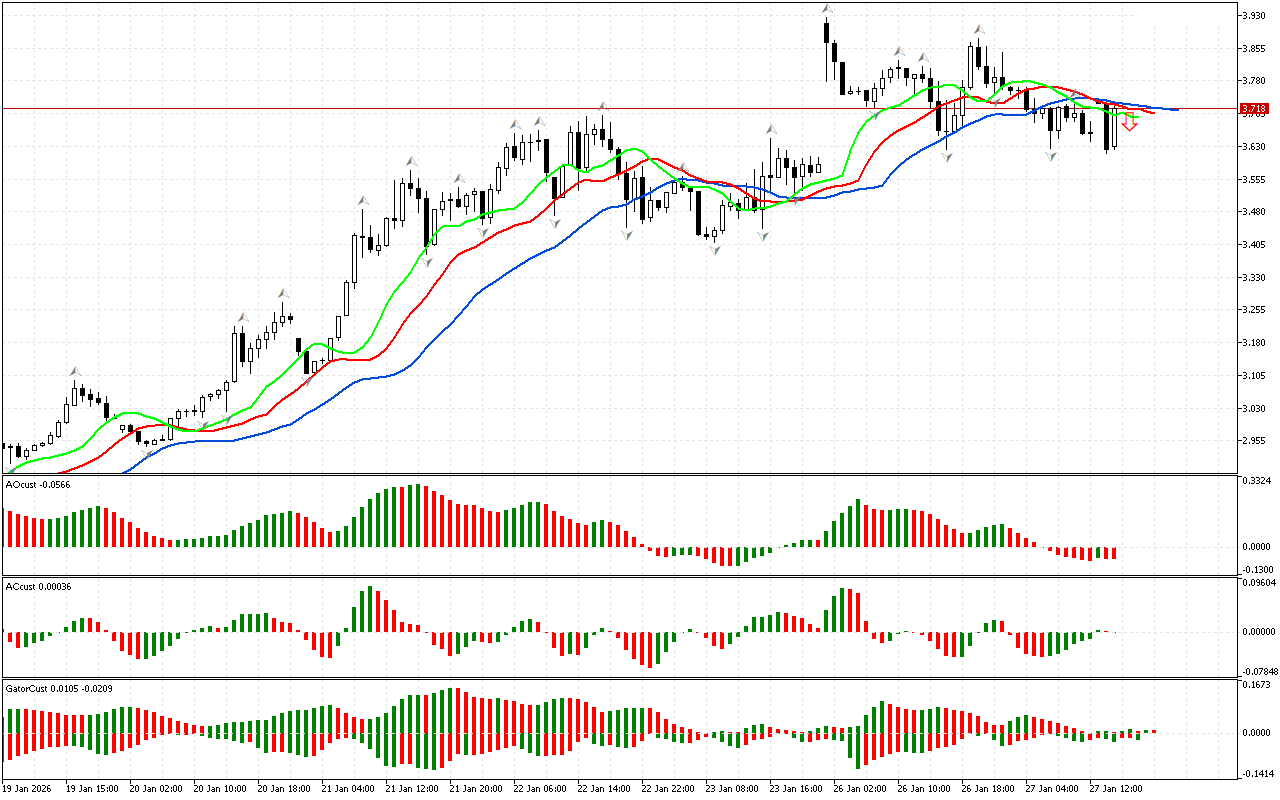Click the fractal arrow above the highest candle
1280x800 pixels.
[827, 9]
